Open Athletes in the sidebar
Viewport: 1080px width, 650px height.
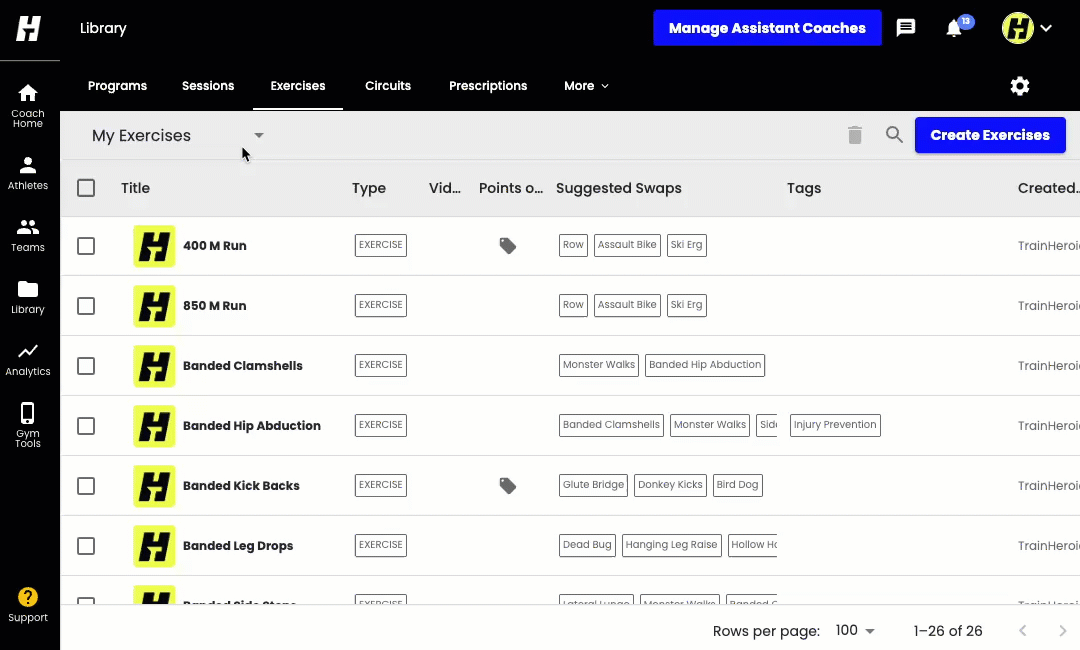(28, 174)
